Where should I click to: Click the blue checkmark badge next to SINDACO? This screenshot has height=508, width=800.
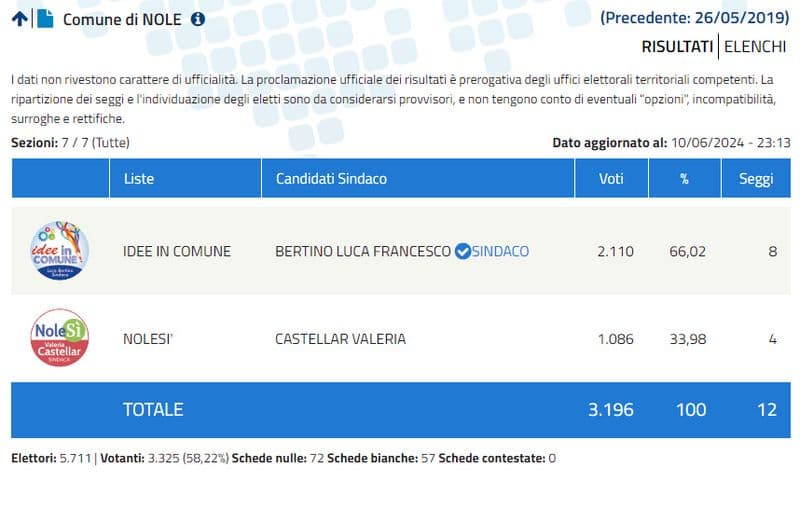pyautogui.click(x=462, y=251)
